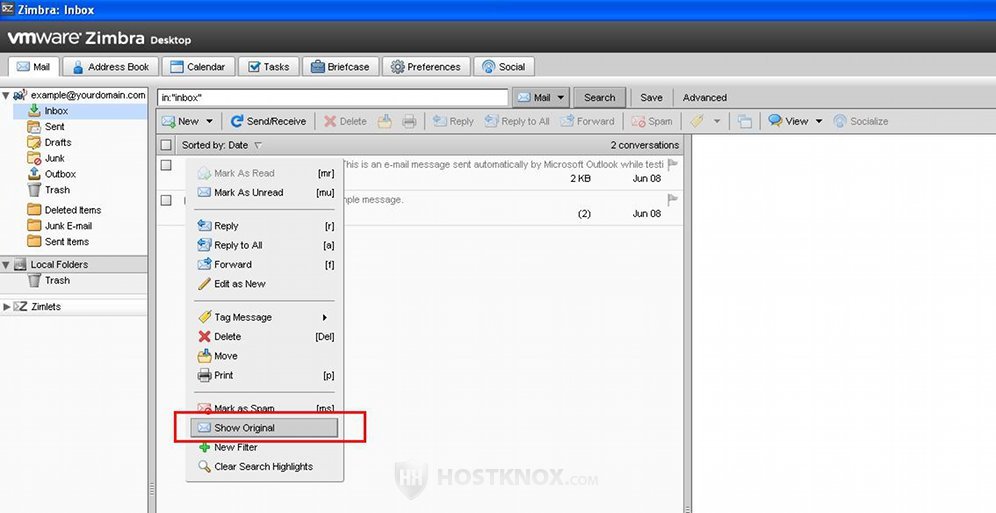Flag the second conversation
Screen dimensions: 996x513
[673, 200]
